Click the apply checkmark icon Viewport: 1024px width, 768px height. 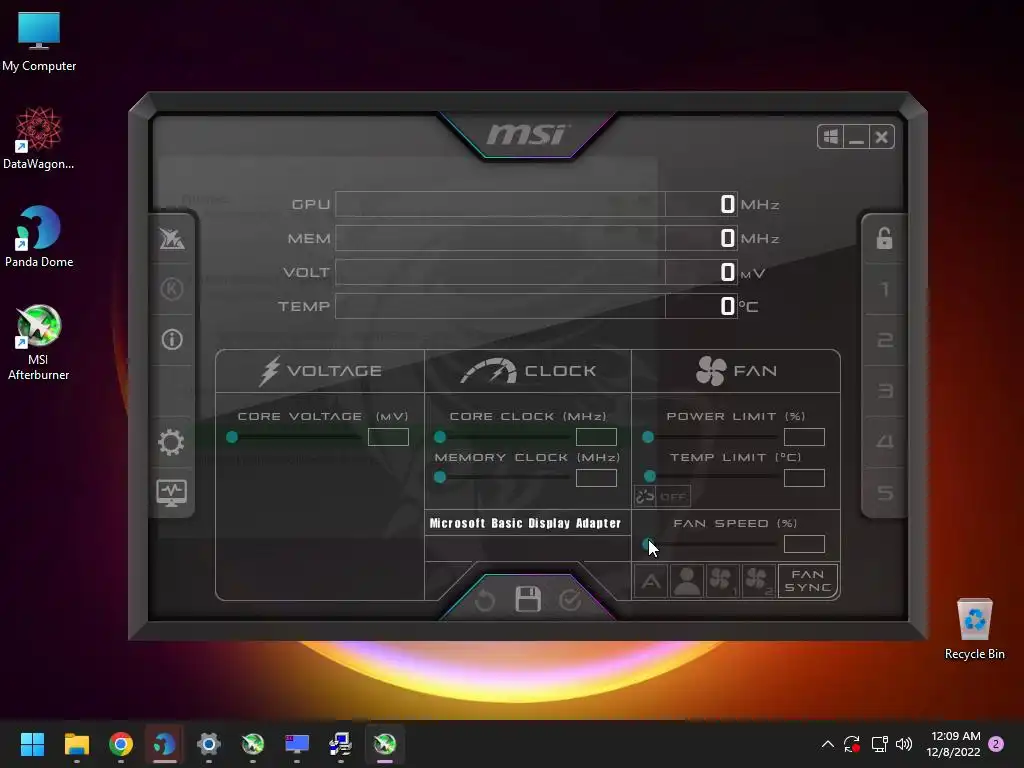click(570, 600)
